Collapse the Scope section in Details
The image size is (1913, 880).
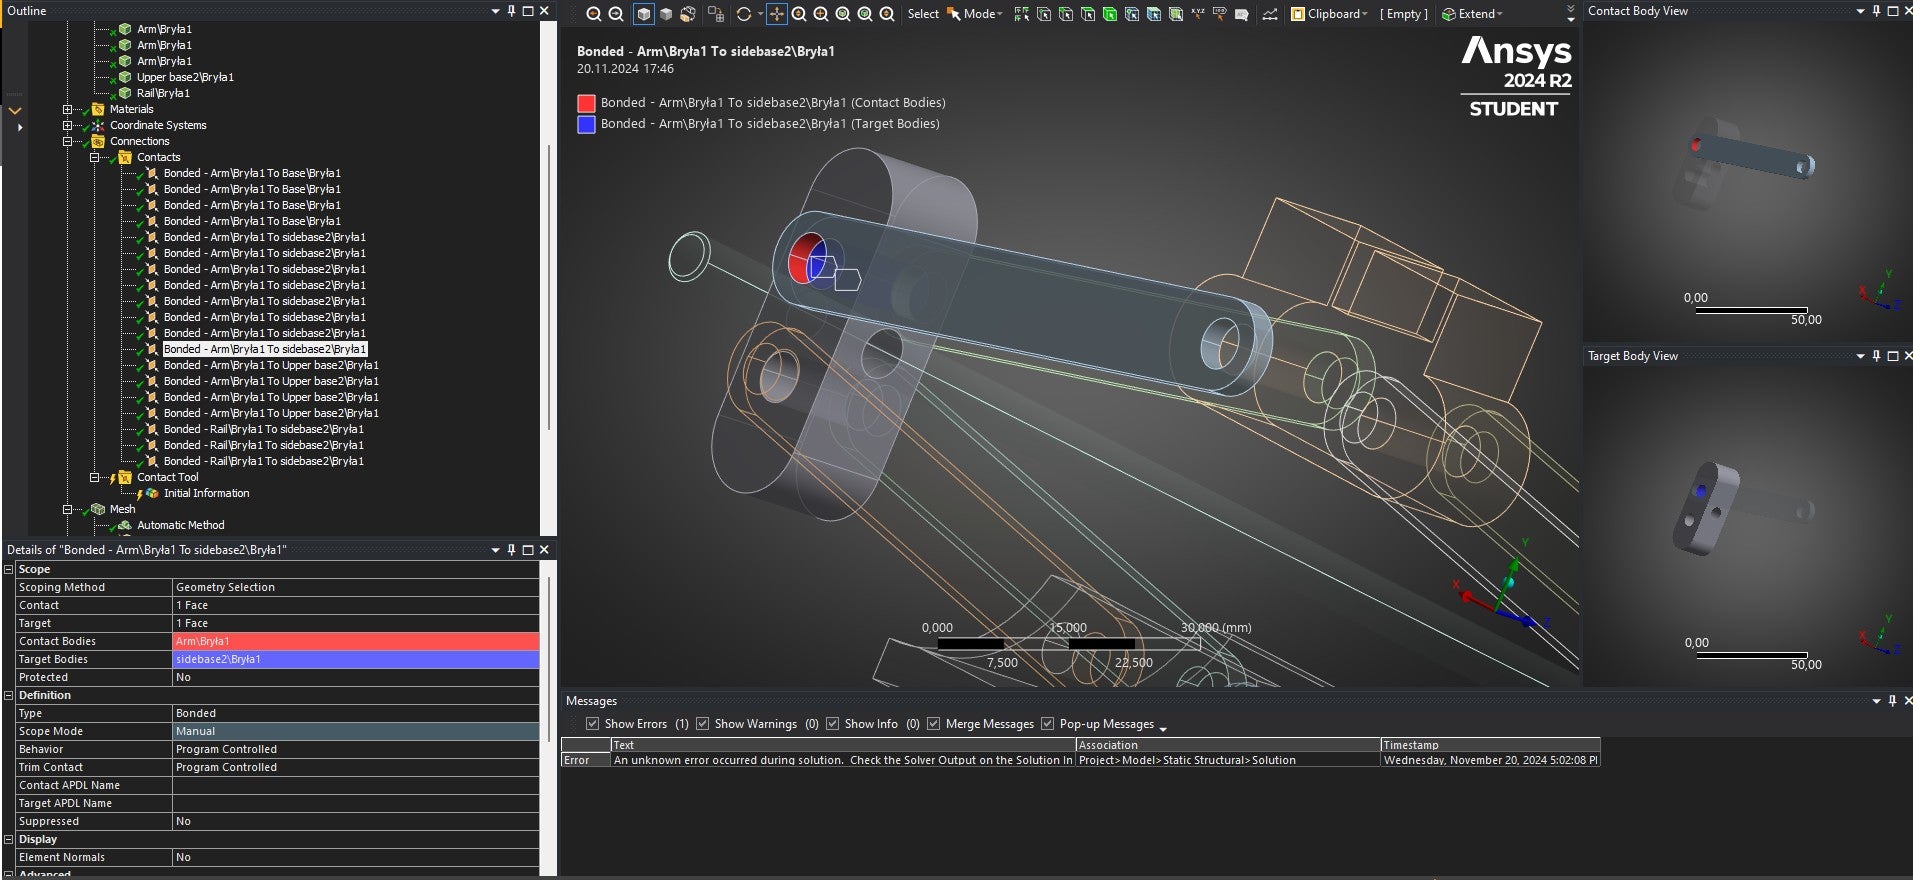pyautogui.click(x=9, y=569)
